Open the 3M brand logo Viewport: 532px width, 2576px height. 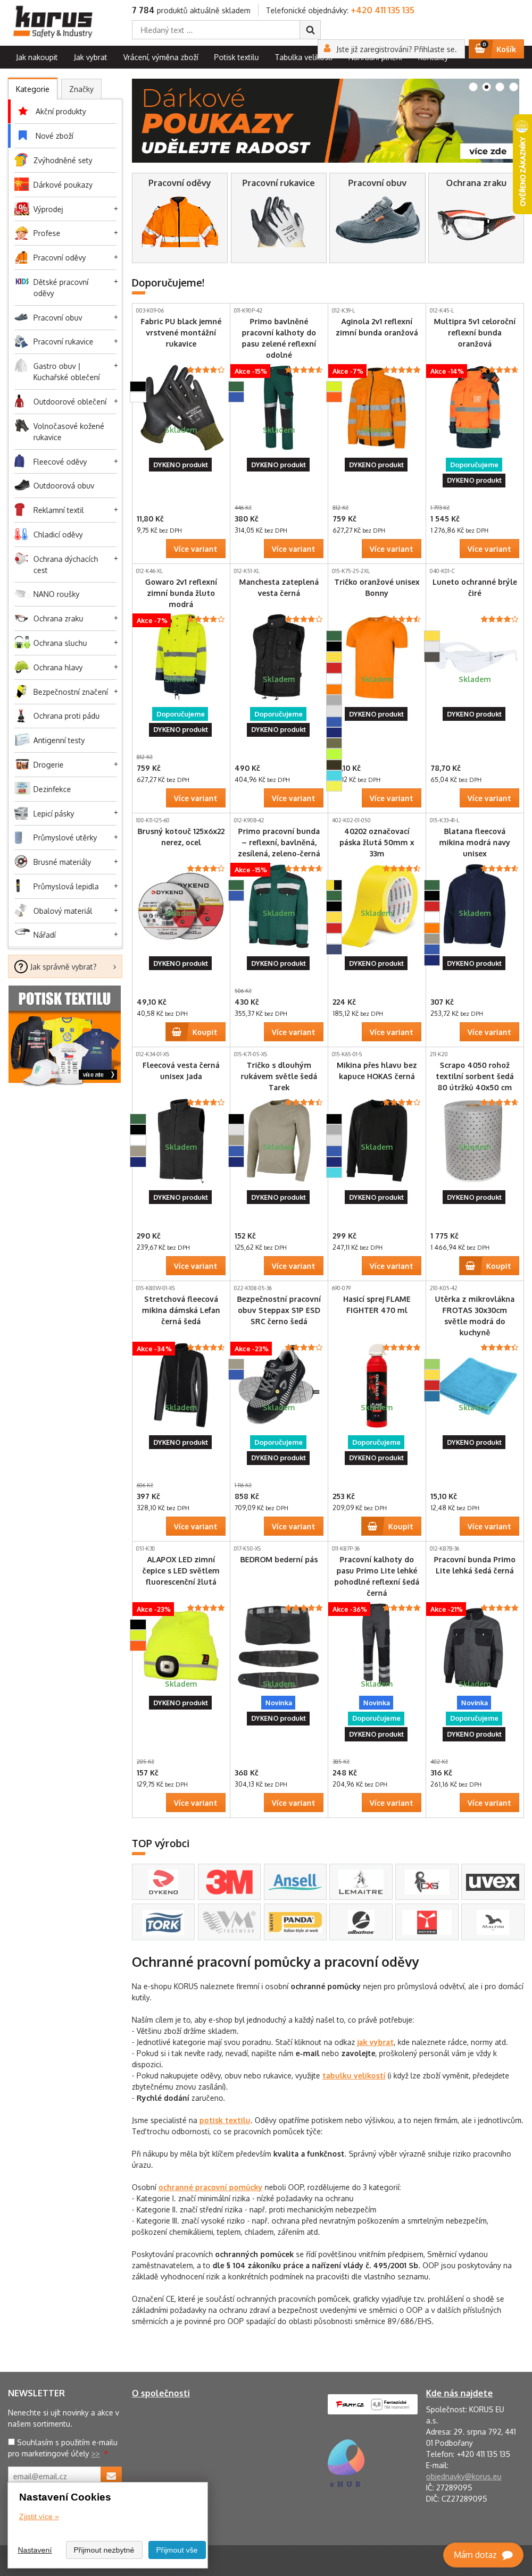pyautogui.click(x=229, y=1881)
